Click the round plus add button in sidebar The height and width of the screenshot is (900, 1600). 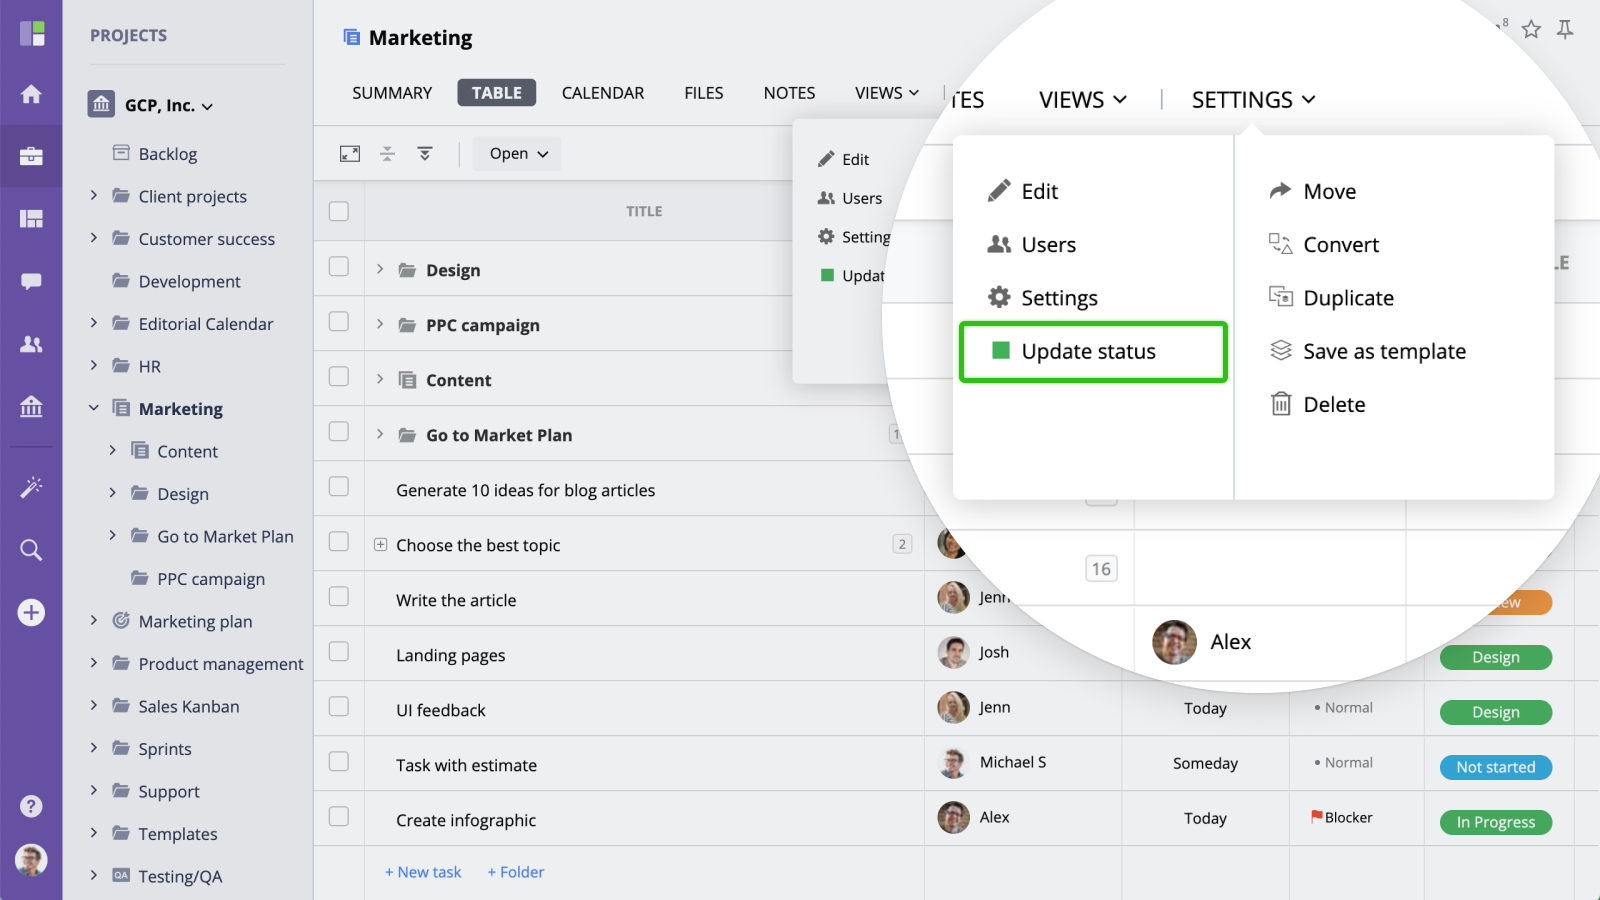point(31,612)
